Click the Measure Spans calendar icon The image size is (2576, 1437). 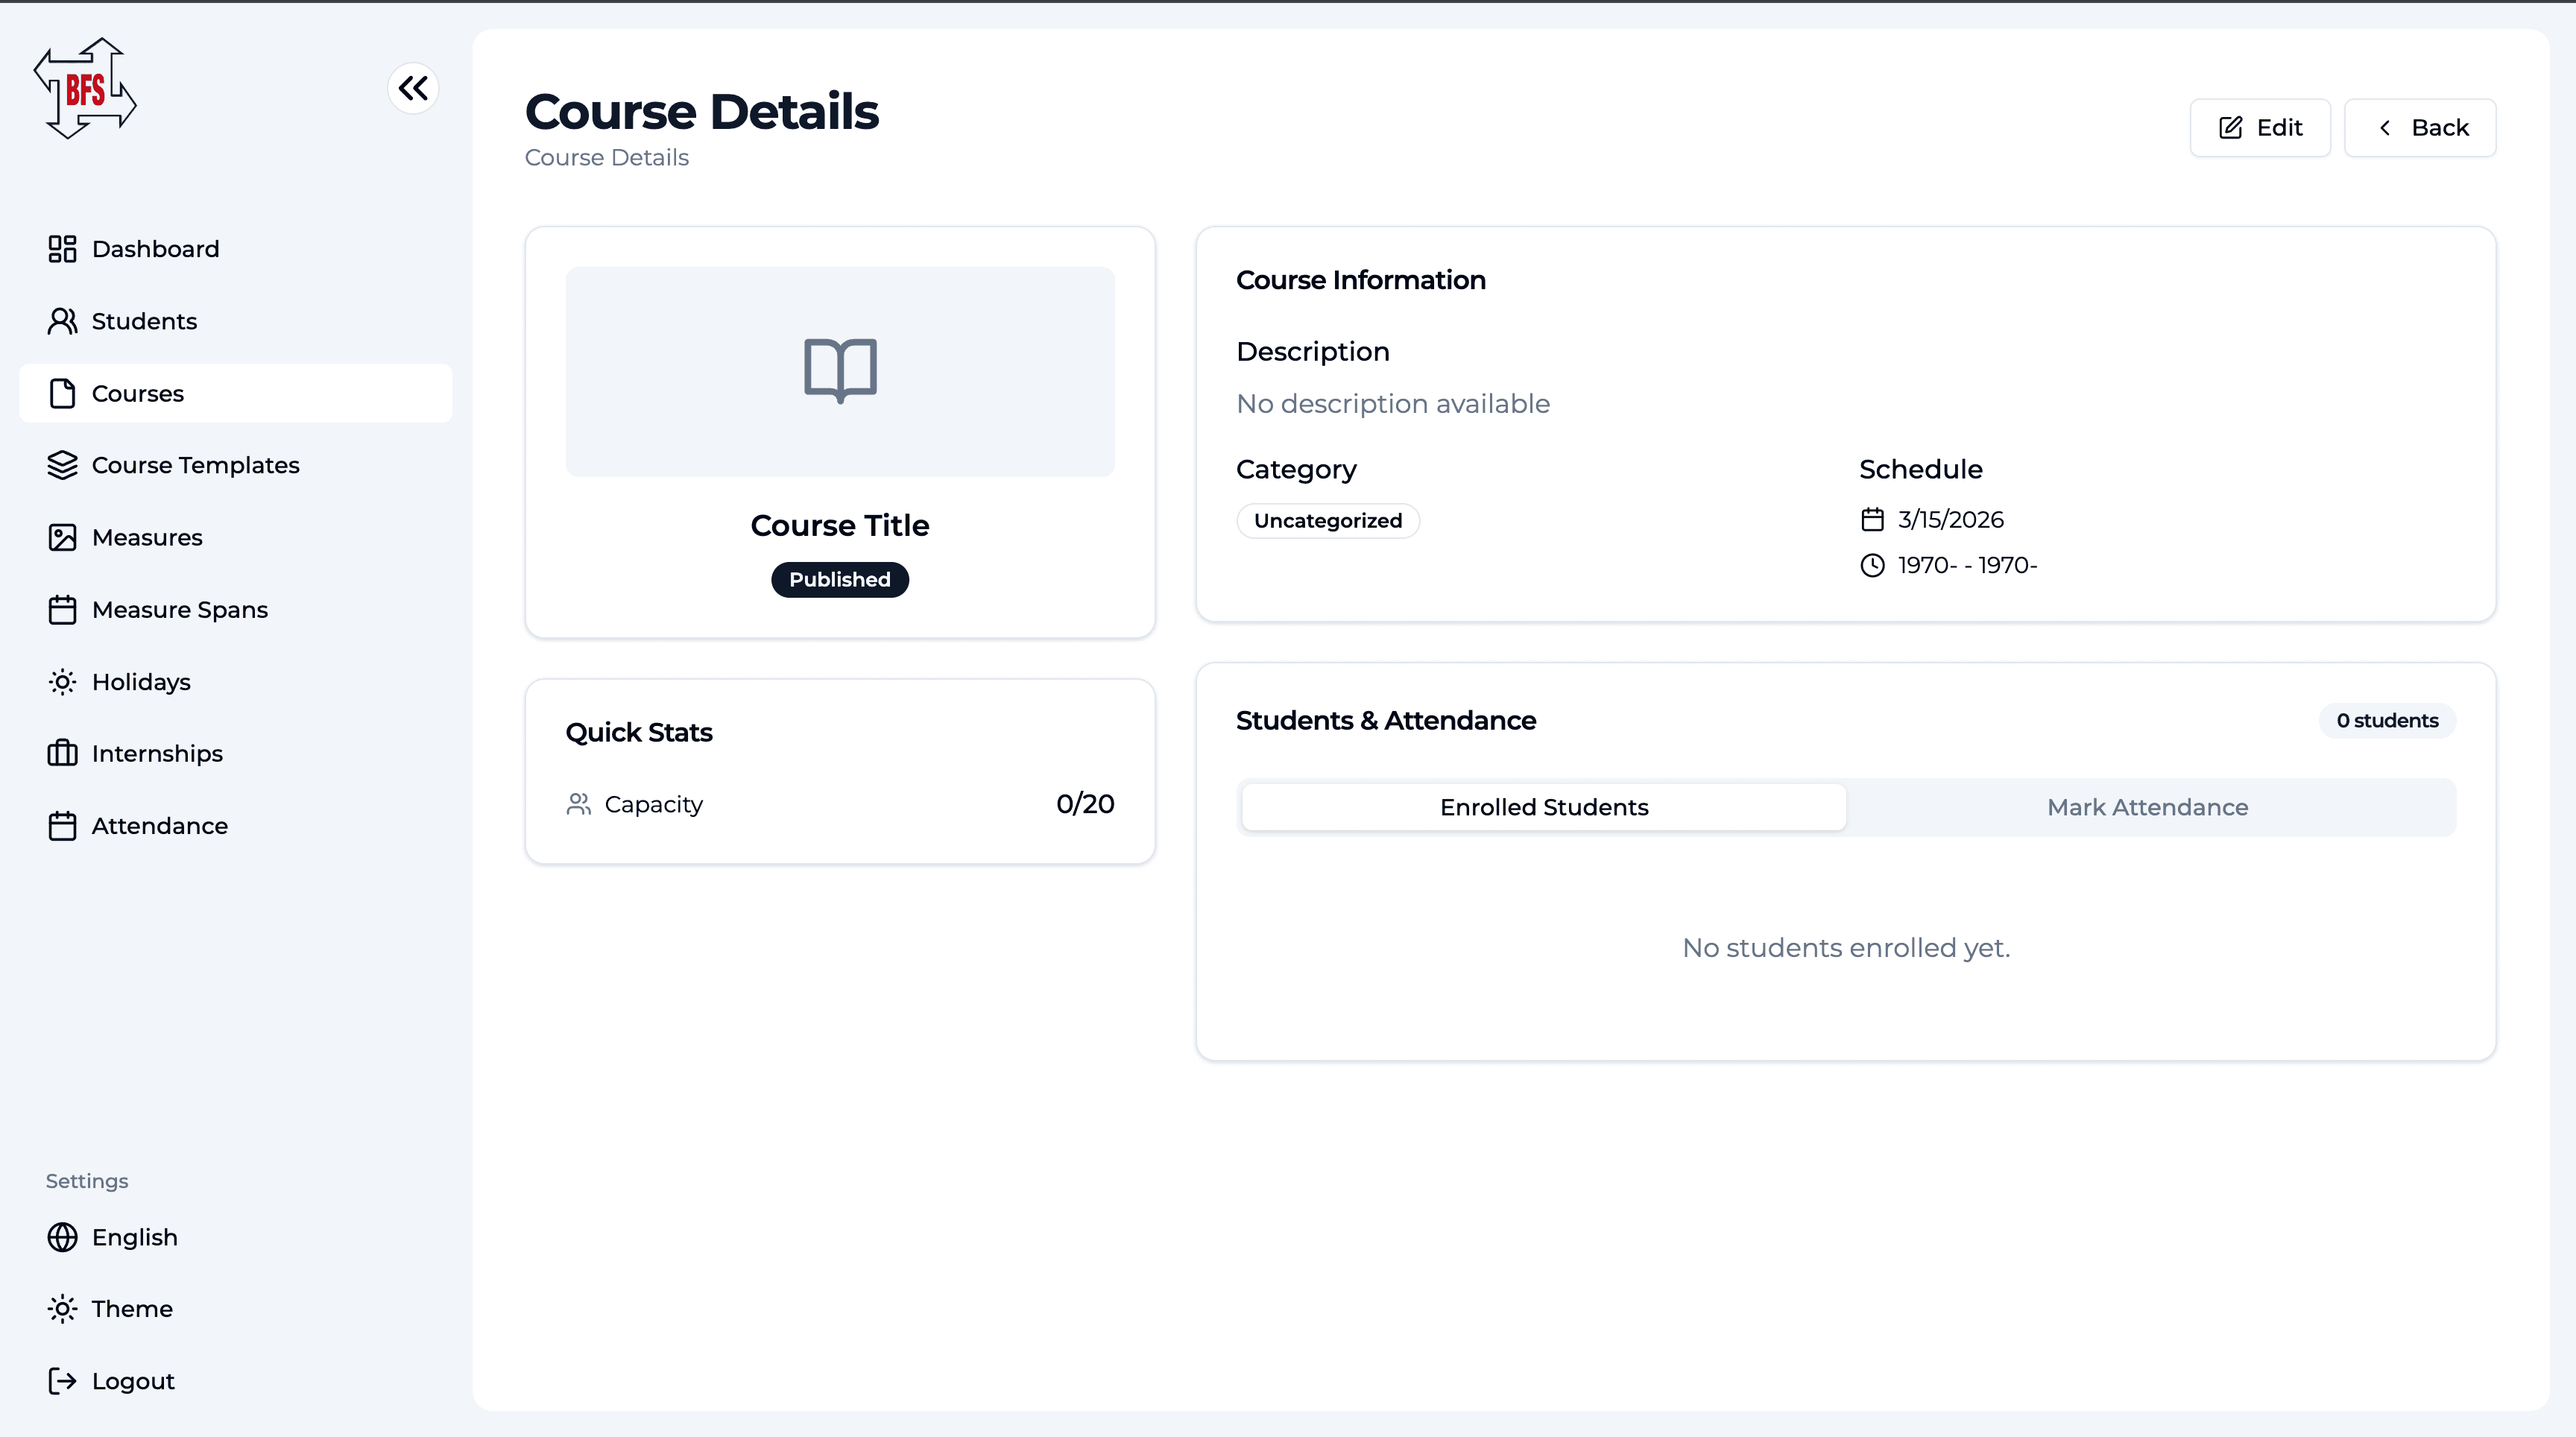62,610
